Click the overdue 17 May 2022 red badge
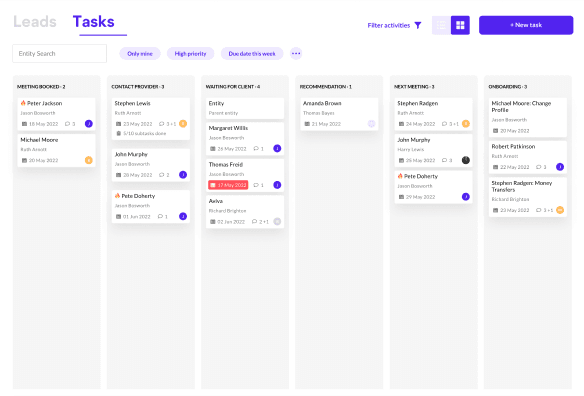Screen dimensions: 584x396 [x=228, y=185]
